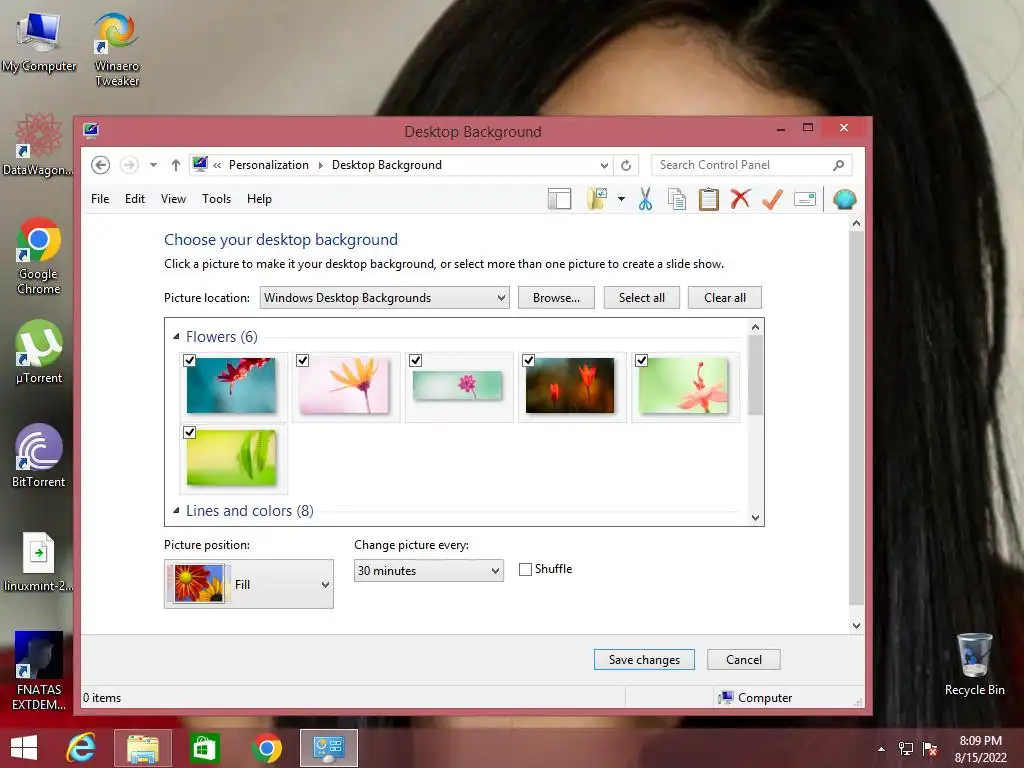Select the µTorrent desktop icon
1024x768 pixels.
pyautogui.click(x=39, y=351)
